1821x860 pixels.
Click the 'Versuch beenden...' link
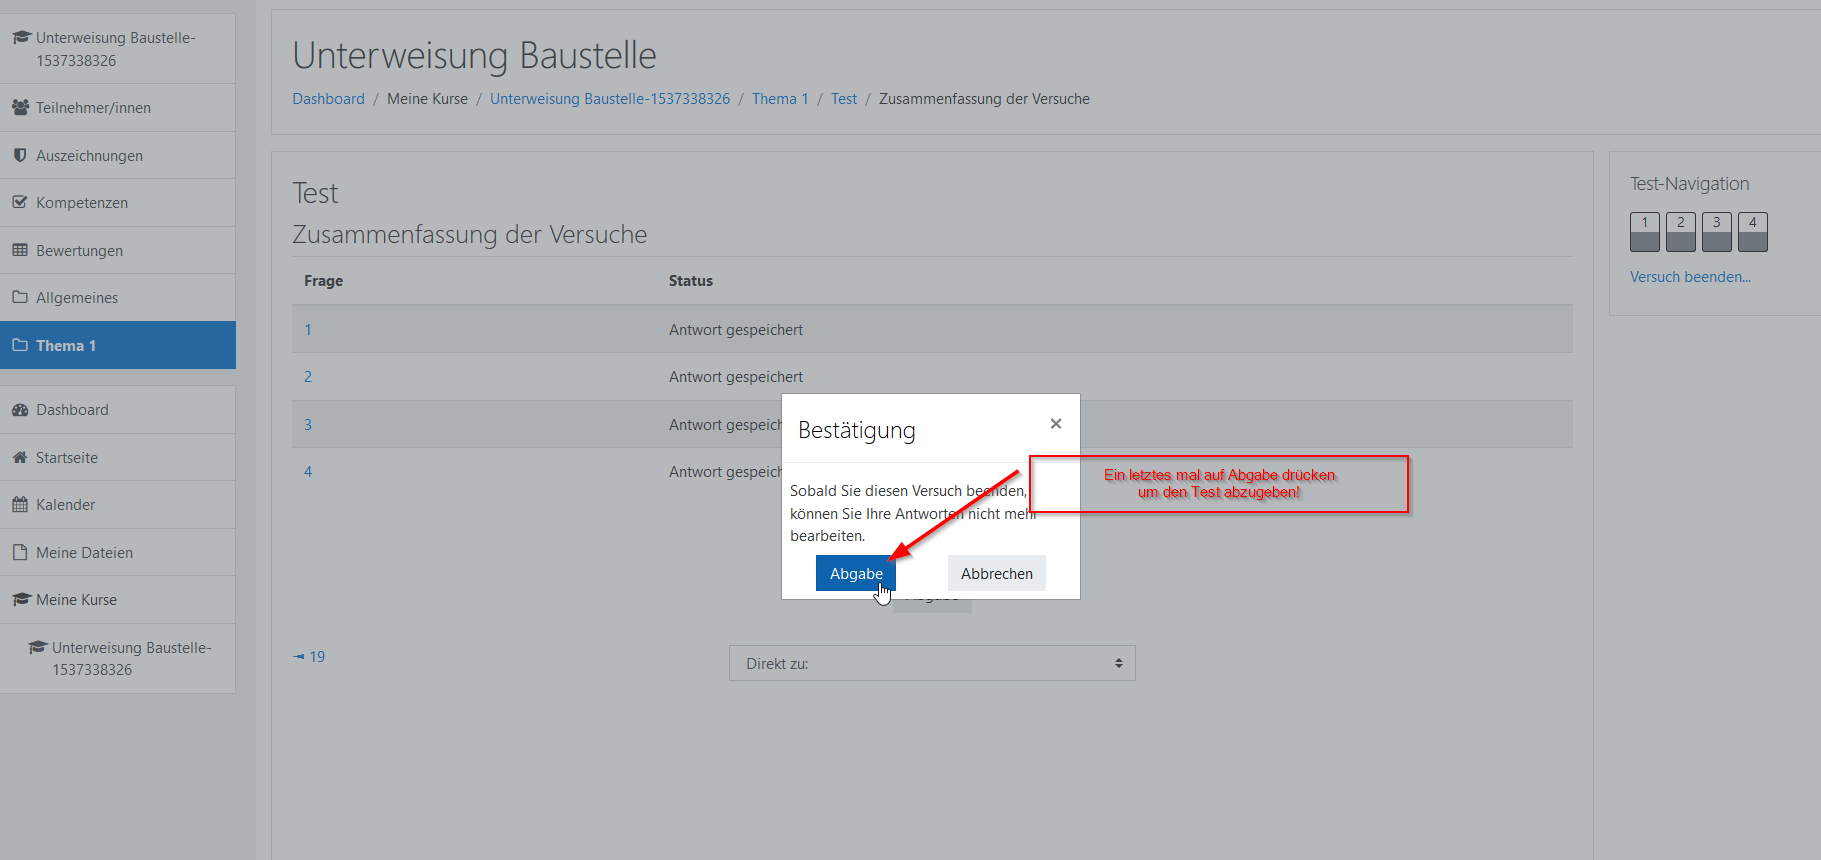(1689, 277)
